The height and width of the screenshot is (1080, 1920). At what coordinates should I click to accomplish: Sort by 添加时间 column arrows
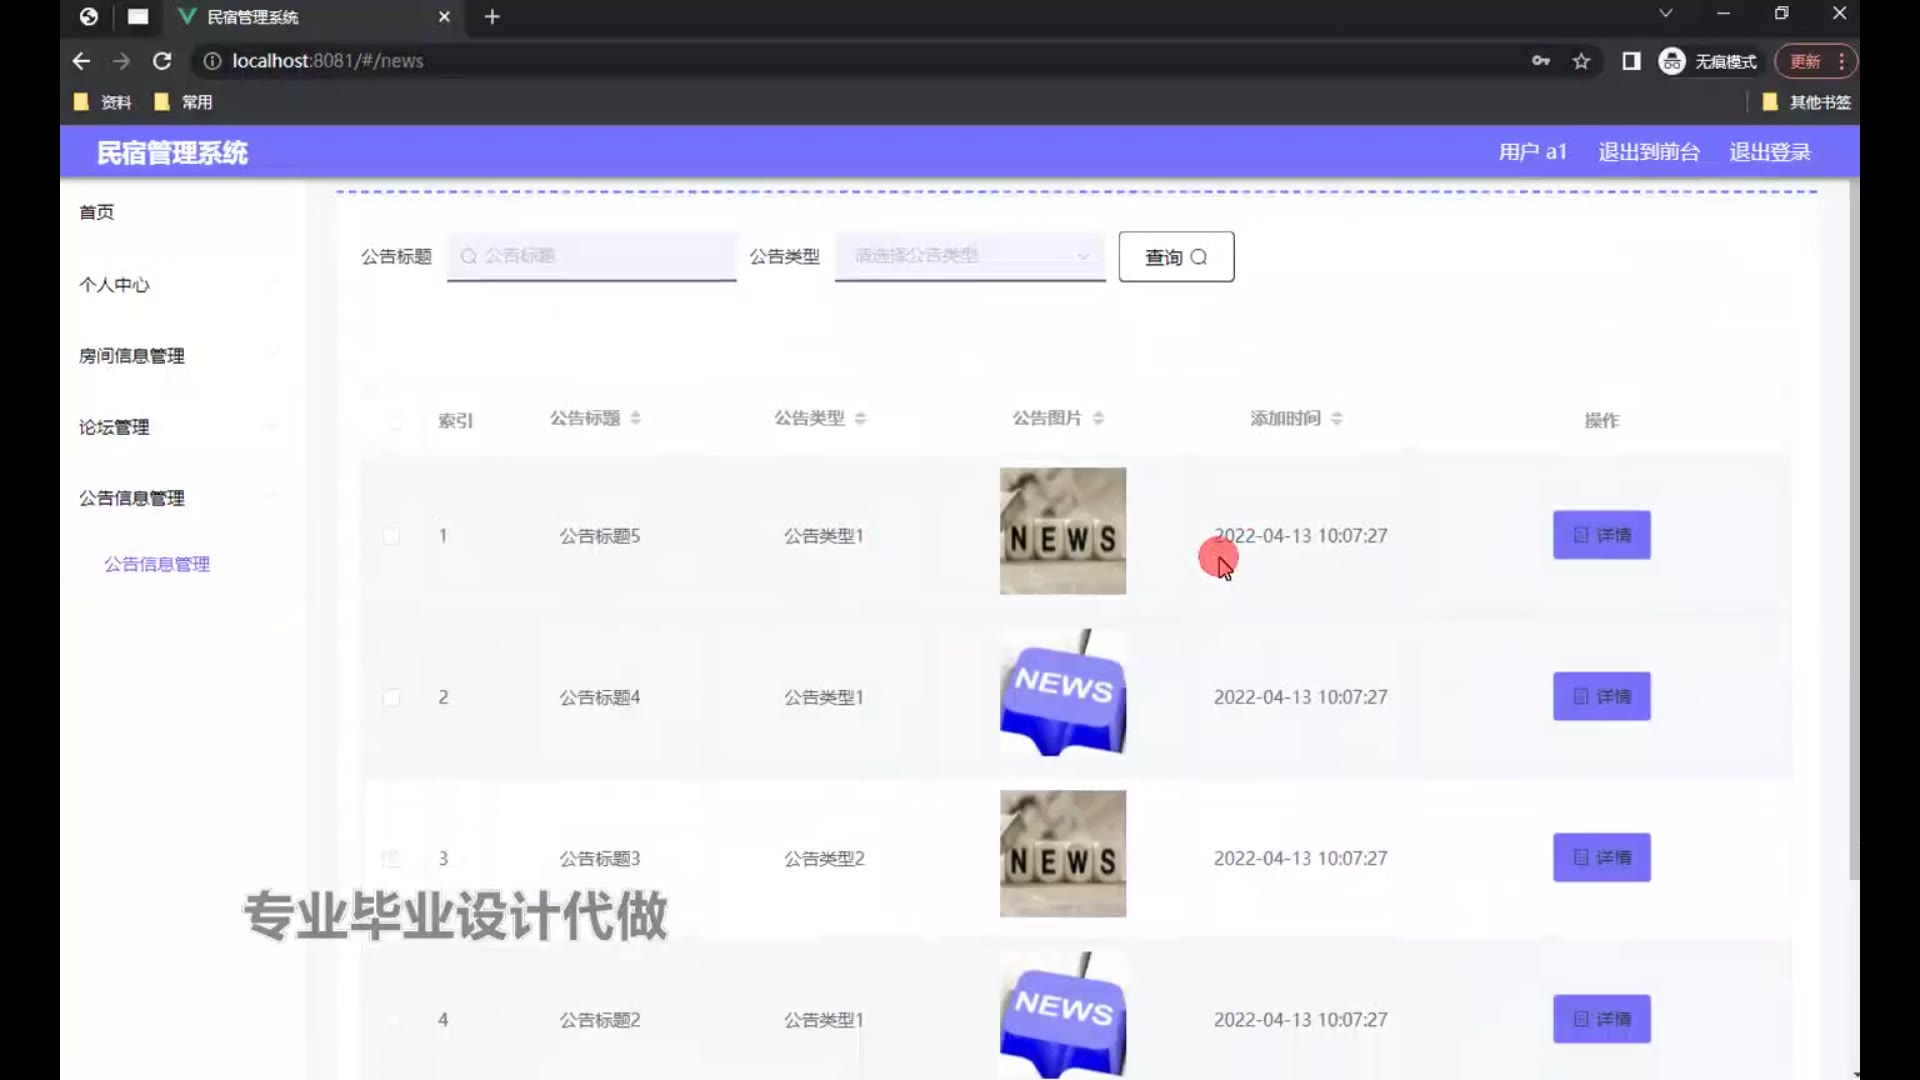pyautogui.click(x=1337, y=418)
